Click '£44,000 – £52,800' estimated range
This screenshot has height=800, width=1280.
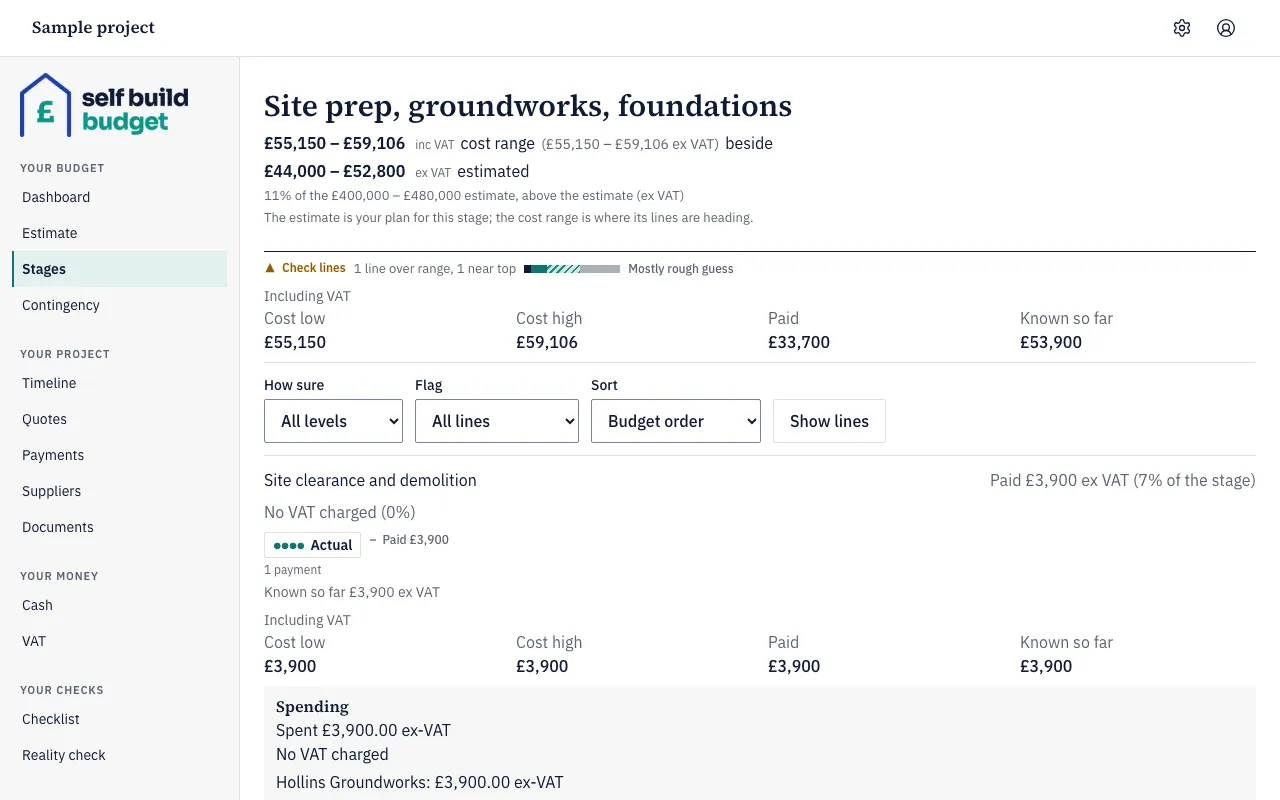334,171
